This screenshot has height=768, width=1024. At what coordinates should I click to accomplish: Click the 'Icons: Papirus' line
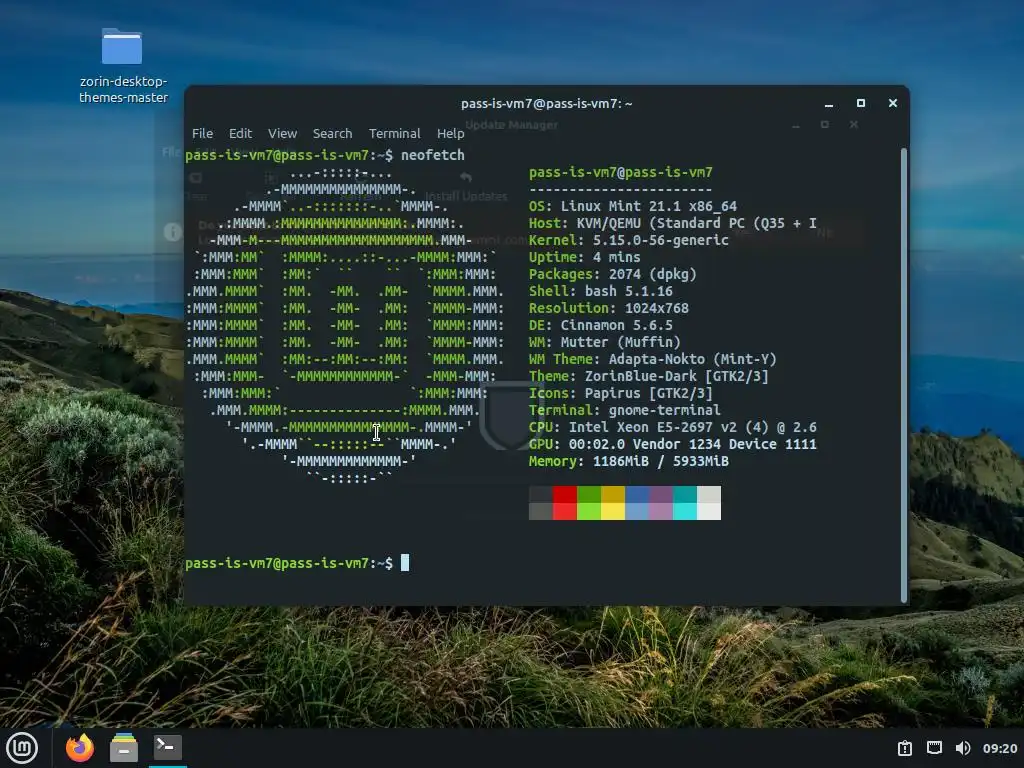[620, 393]
